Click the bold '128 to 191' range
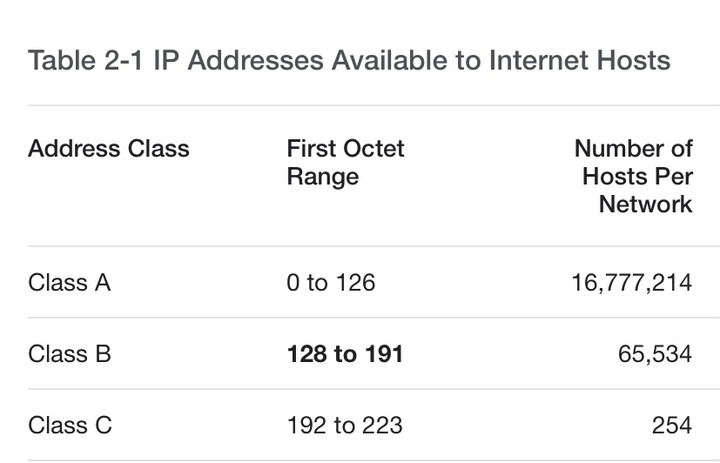The width and height of the screenshot is (720, 463). [x=345, y=354]
